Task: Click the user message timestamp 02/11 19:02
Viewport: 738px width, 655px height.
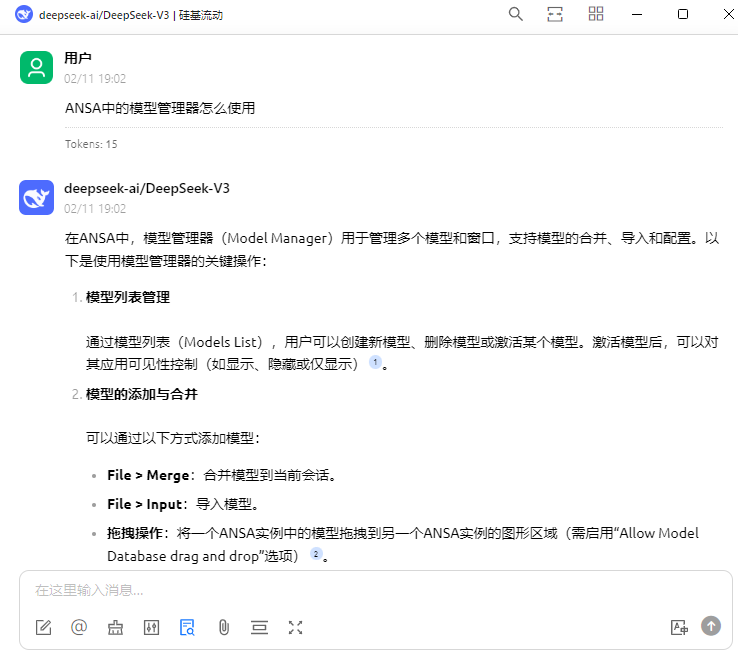Action: pyautogui.click(x=95, y=79)
